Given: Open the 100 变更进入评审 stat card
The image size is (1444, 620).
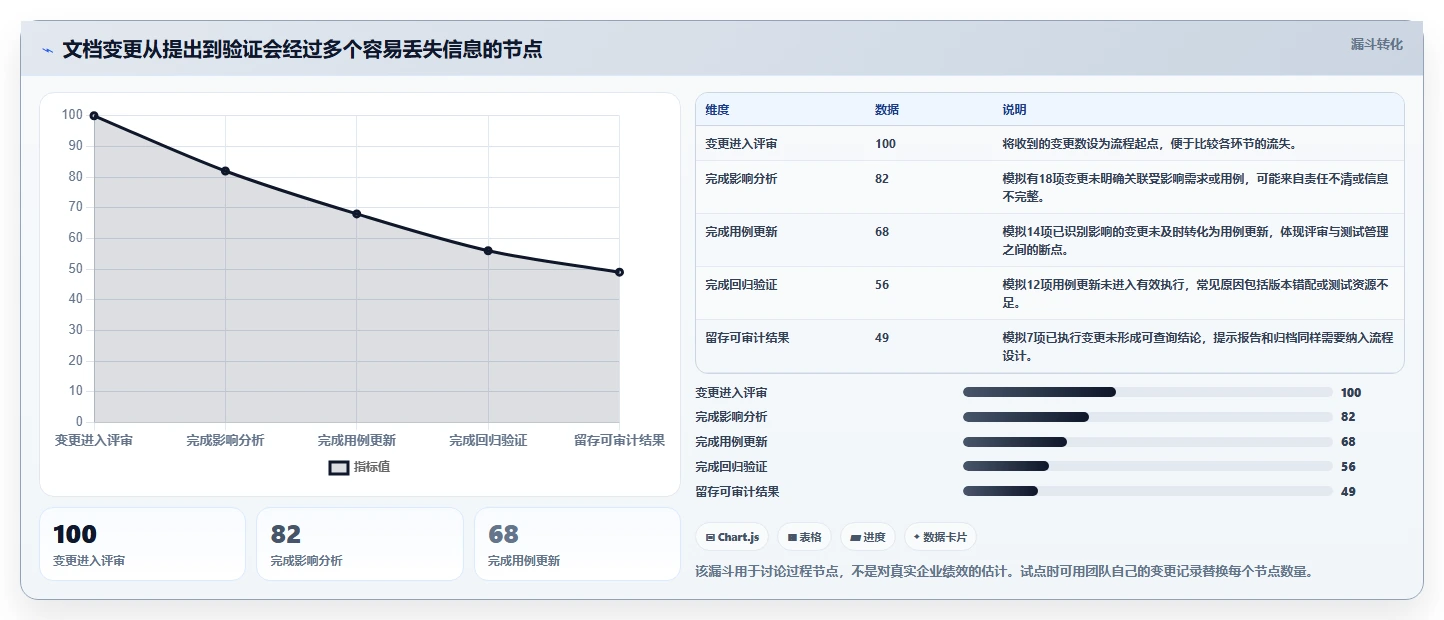Looking at the screenshot, I should click(x=142, y=544).
